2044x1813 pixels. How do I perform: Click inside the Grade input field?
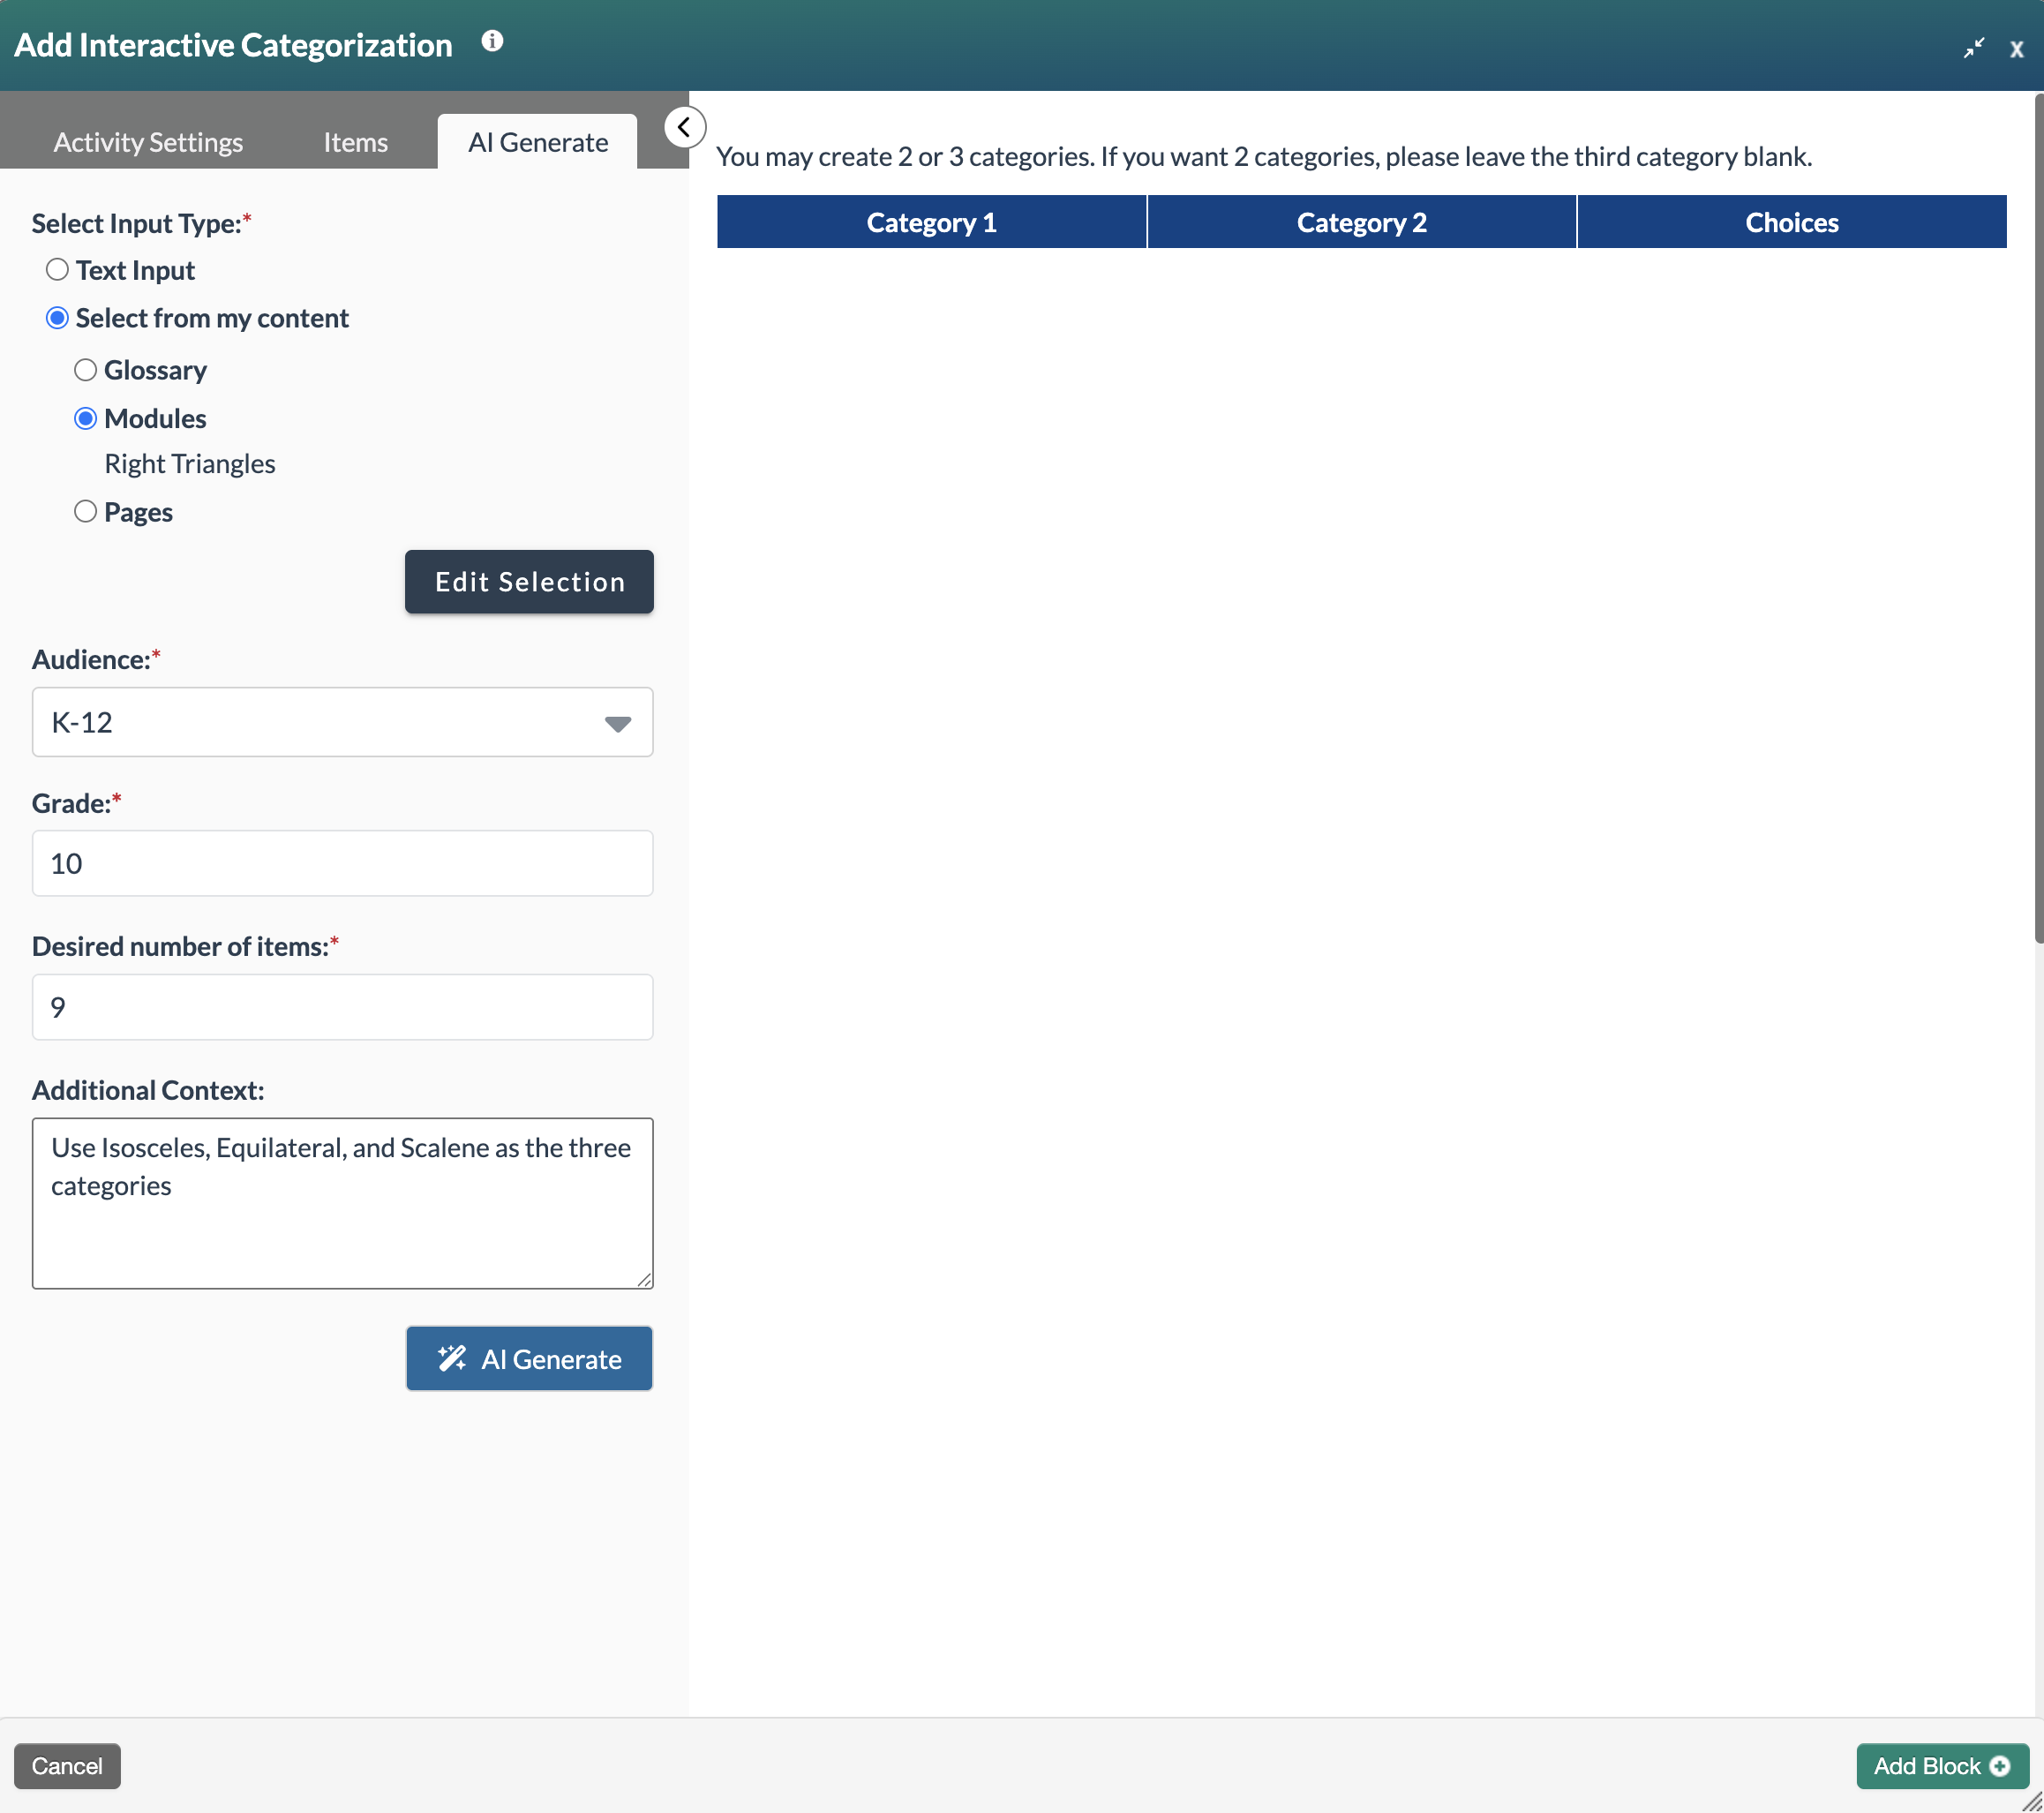pyautogui.click(x=342, y=862)
